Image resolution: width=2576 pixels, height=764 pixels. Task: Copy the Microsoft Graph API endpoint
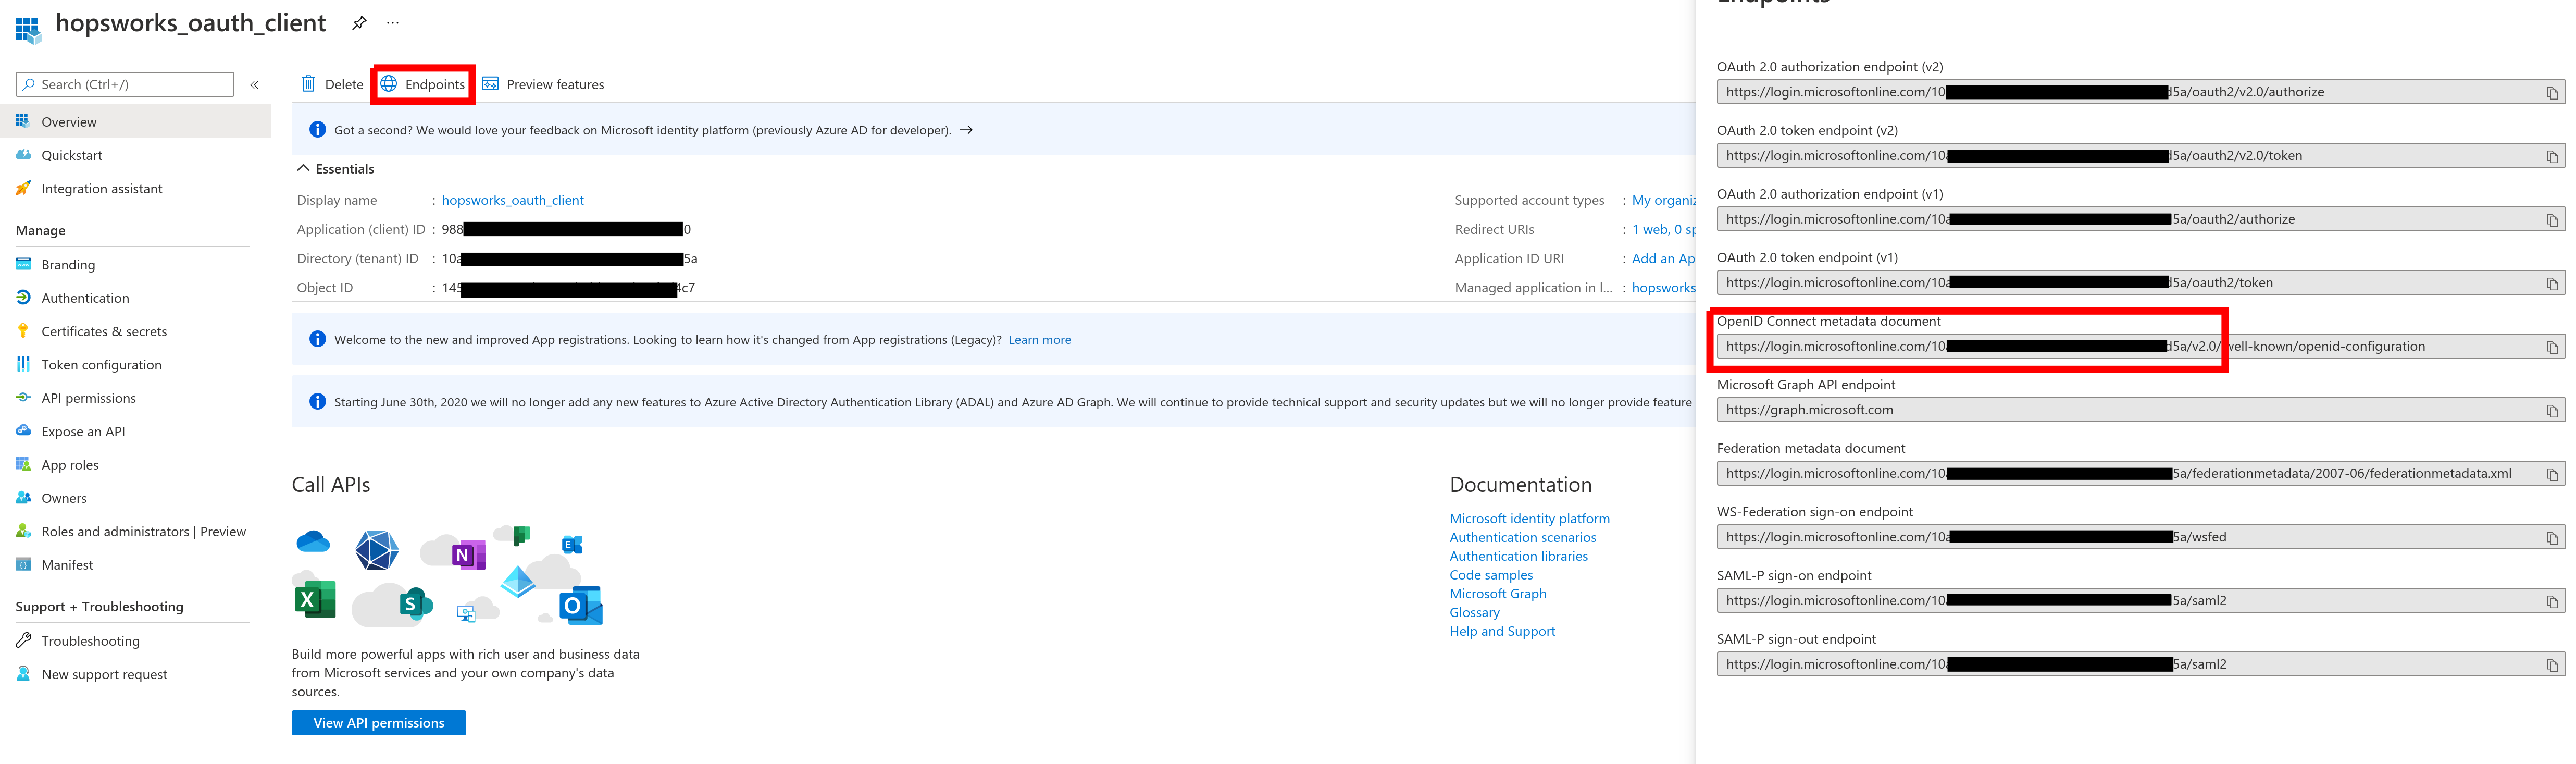[2551, 411]
